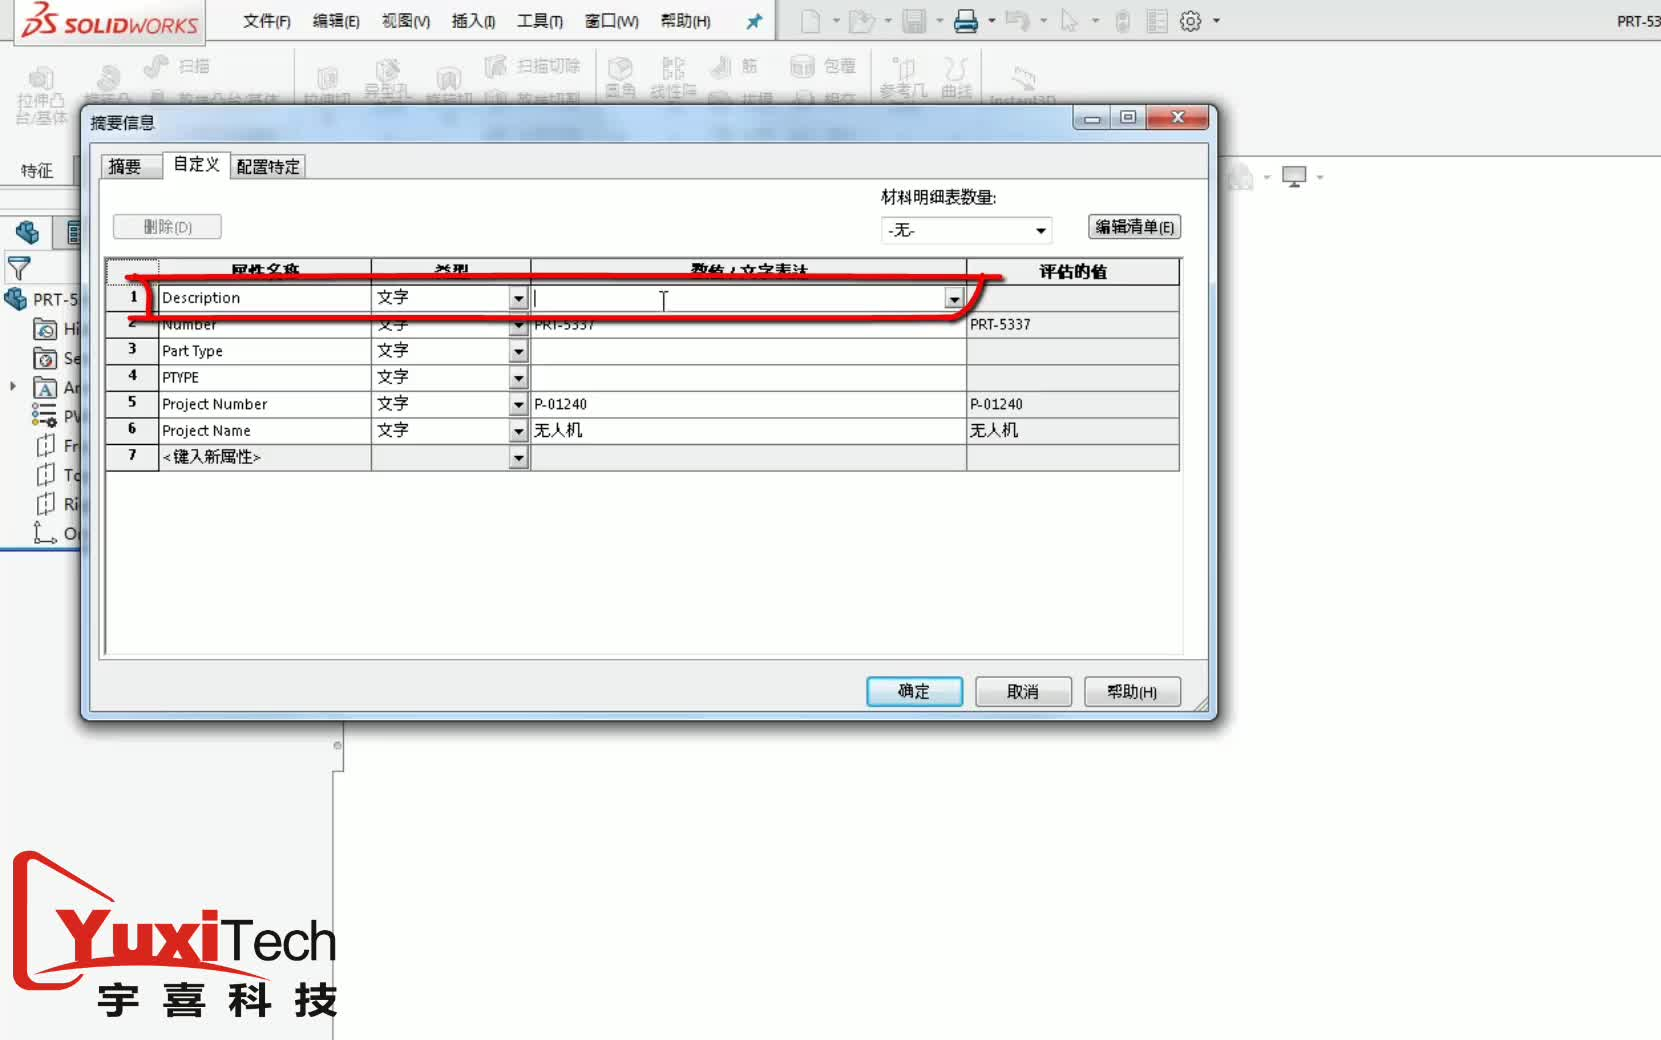Click the pin icon beside Help menu
The height and width of the screenshot is (1040, 1661).
point(754,21)
